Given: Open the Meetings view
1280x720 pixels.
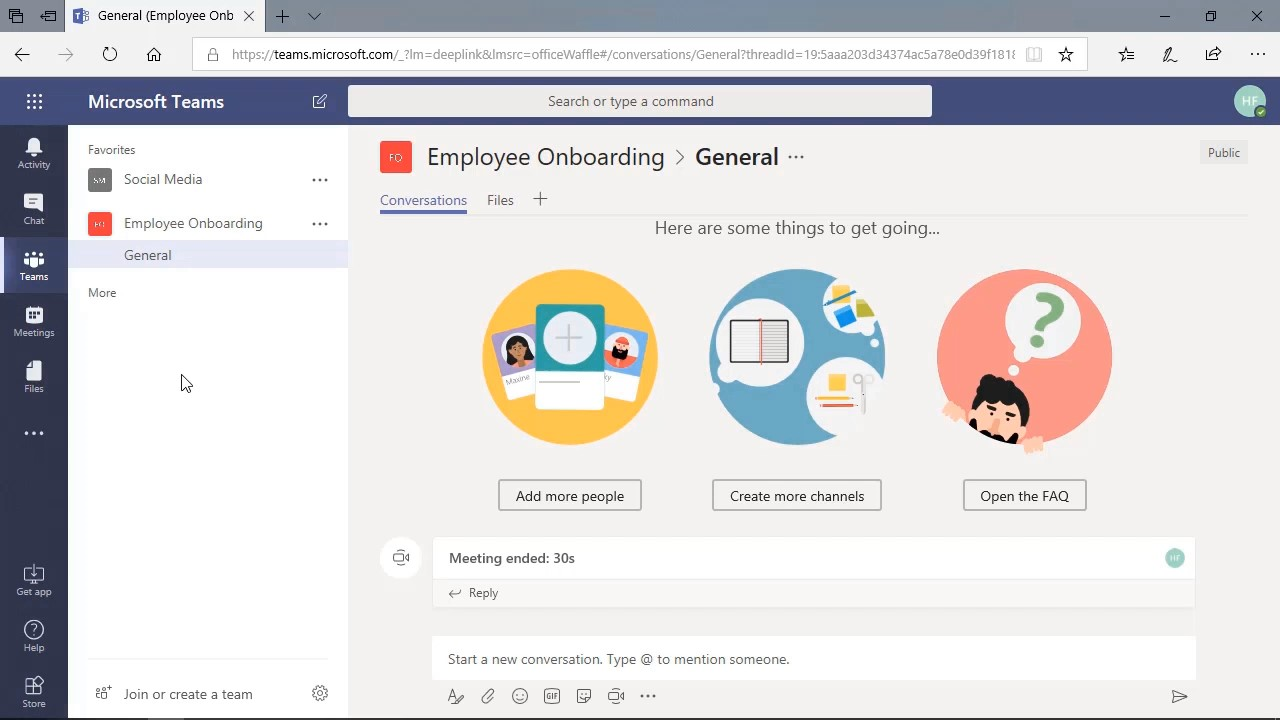Looking at the screenshot, I should (34, 320).
